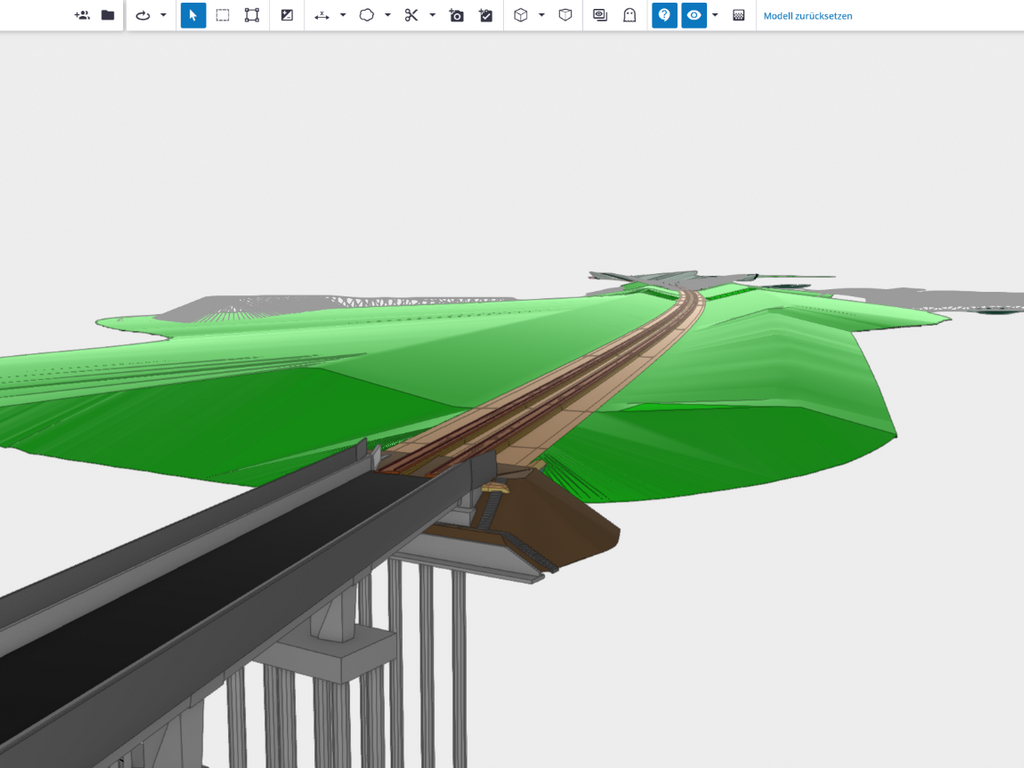Image resolution: width=1024 pixels, height=768 pixels.
Task: Select the polygon markup shape tool
Action: [x=366, y=15]
